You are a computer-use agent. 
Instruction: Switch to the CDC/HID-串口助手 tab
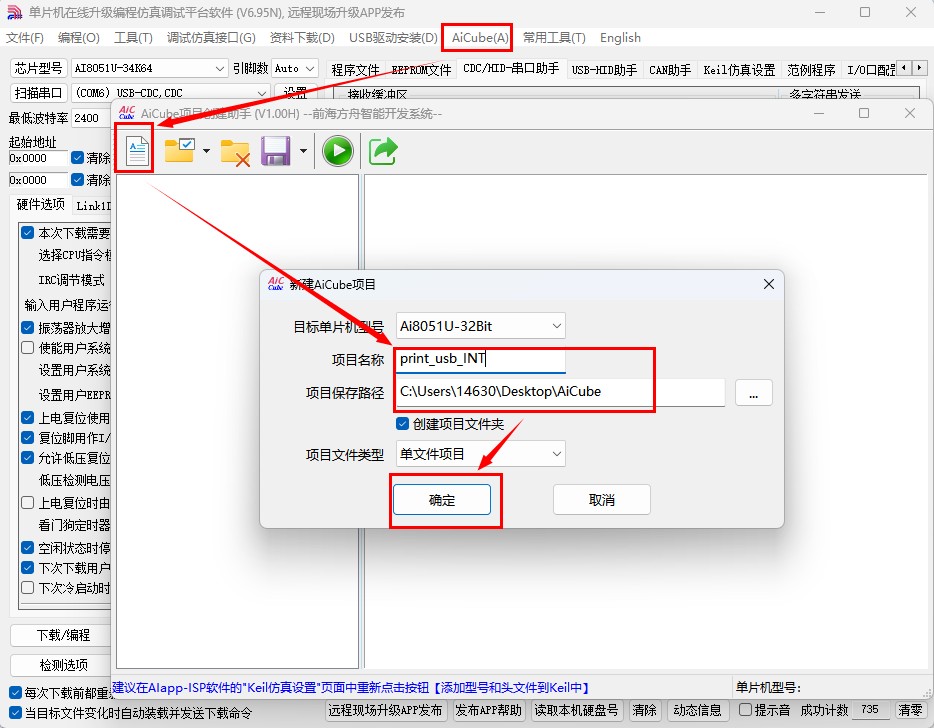pos(511,69)
